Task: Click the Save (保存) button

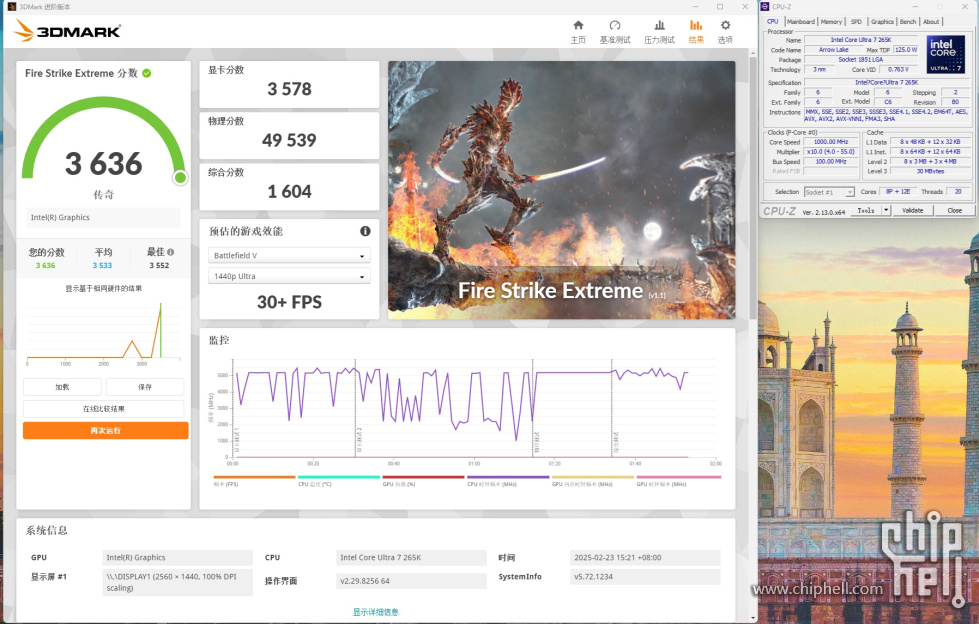Action: point(145,387)
